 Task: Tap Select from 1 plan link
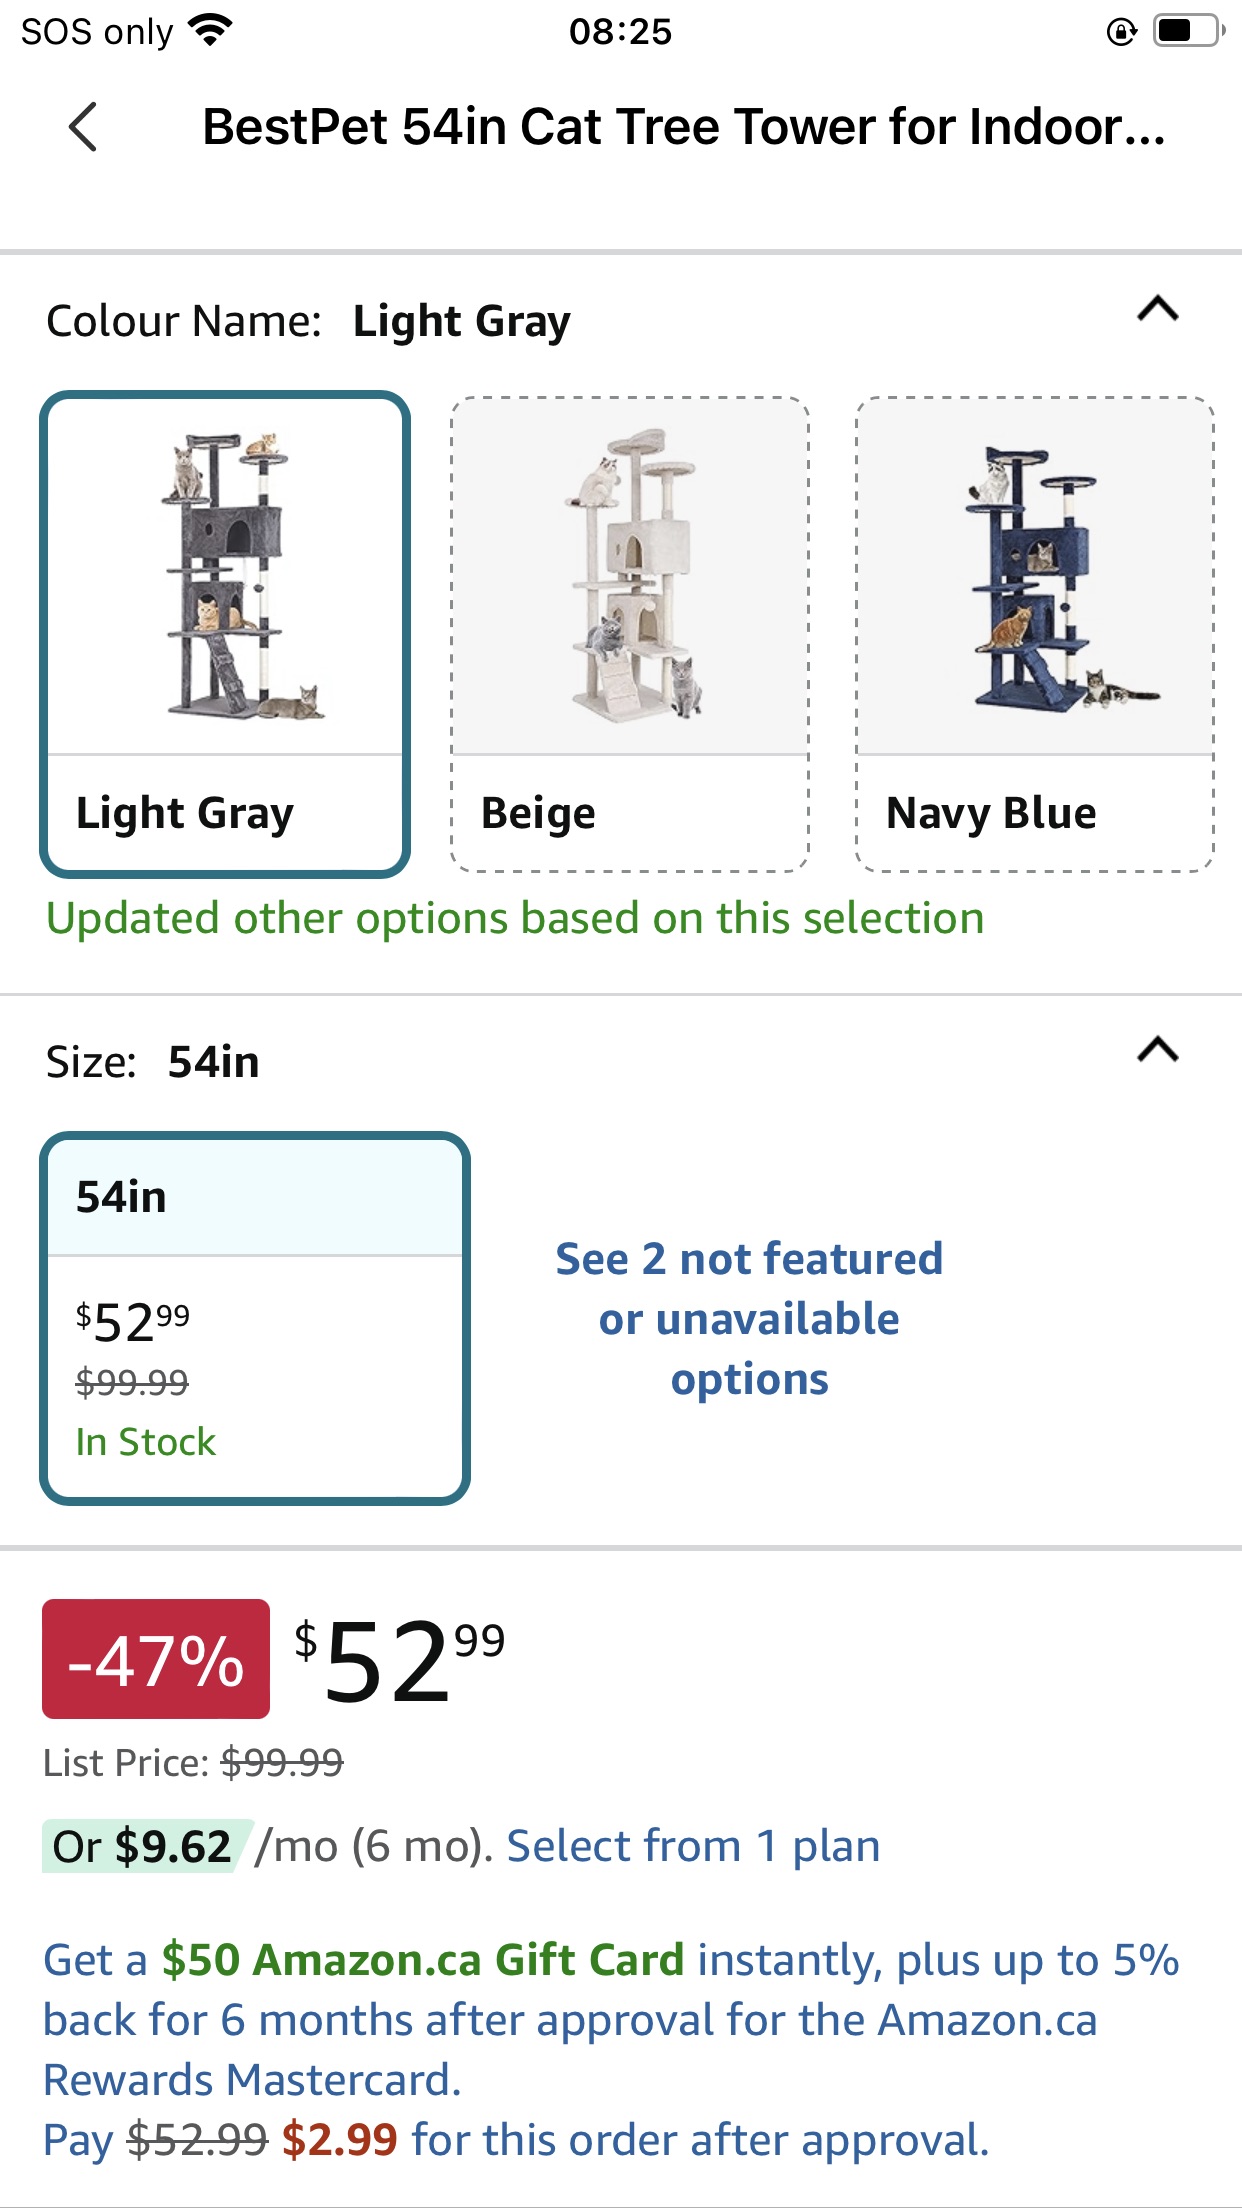pyautogui.click(x=693, y=1846)
